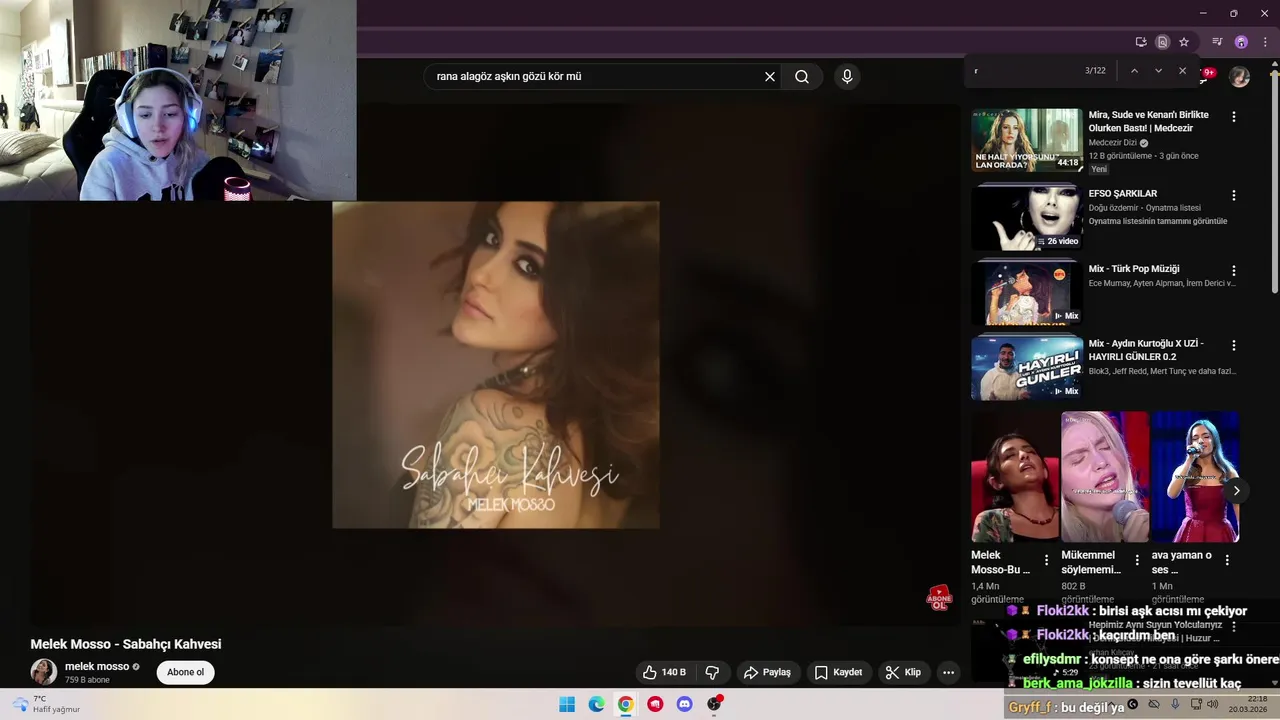Open Chrome three-dot menu
The width and height of the screenshot is (1280, 720).
(1265, 42)
